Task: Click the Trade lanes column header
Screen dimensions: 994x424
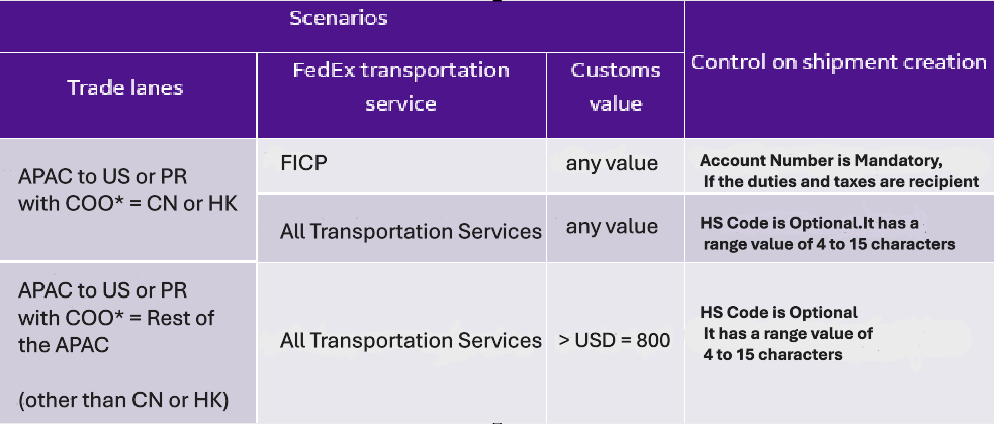Action: coord(125,88)
